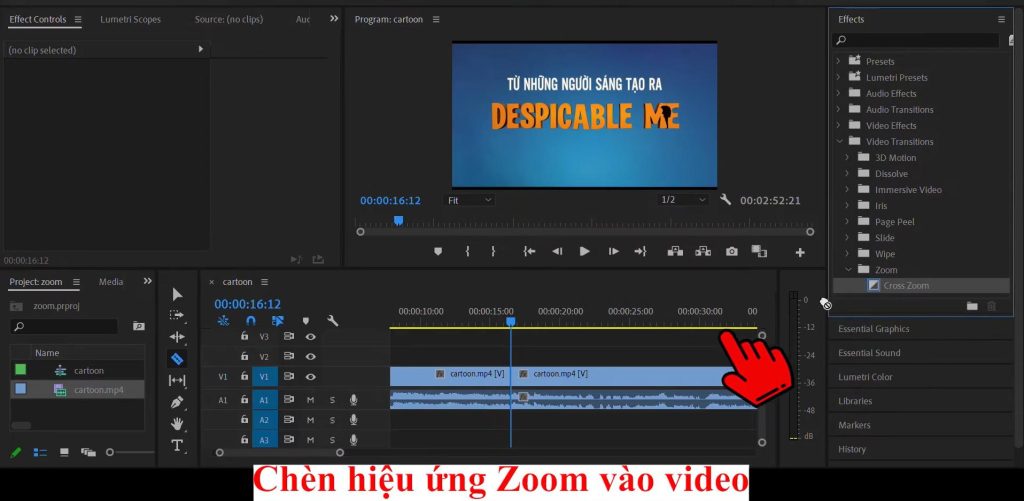Image resolution: width=1024 pixels, height=501 pixels.
Task: Select the Selection tool arrow
Action: pos(177,295)
